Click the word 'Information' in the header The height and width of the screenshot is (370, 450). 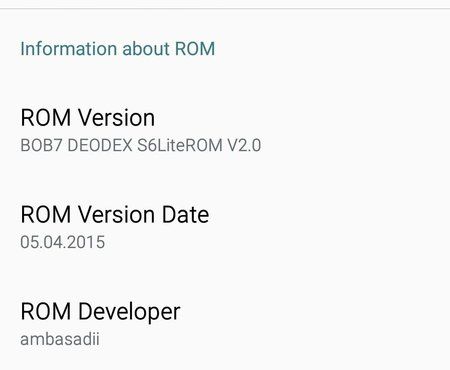coord(68,49)
